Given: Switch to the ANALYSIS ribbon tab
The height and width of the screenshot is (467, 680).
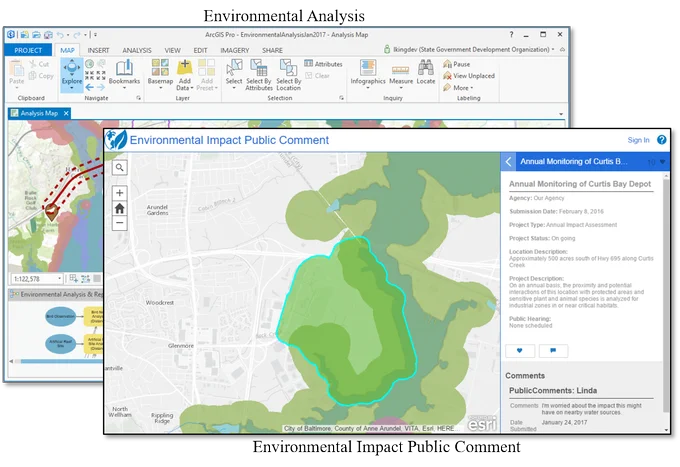Looking at the screenshot, I should (137, 50).
